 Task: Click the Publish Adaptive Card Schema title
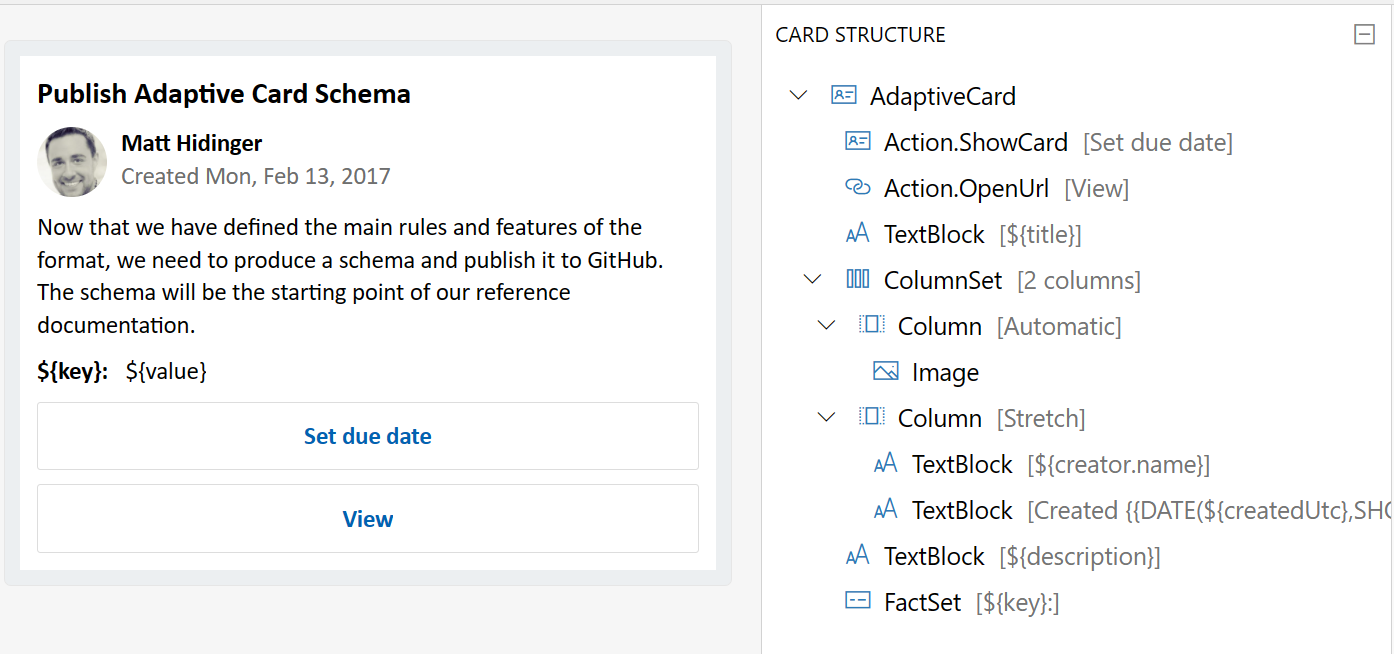point(223,94)
